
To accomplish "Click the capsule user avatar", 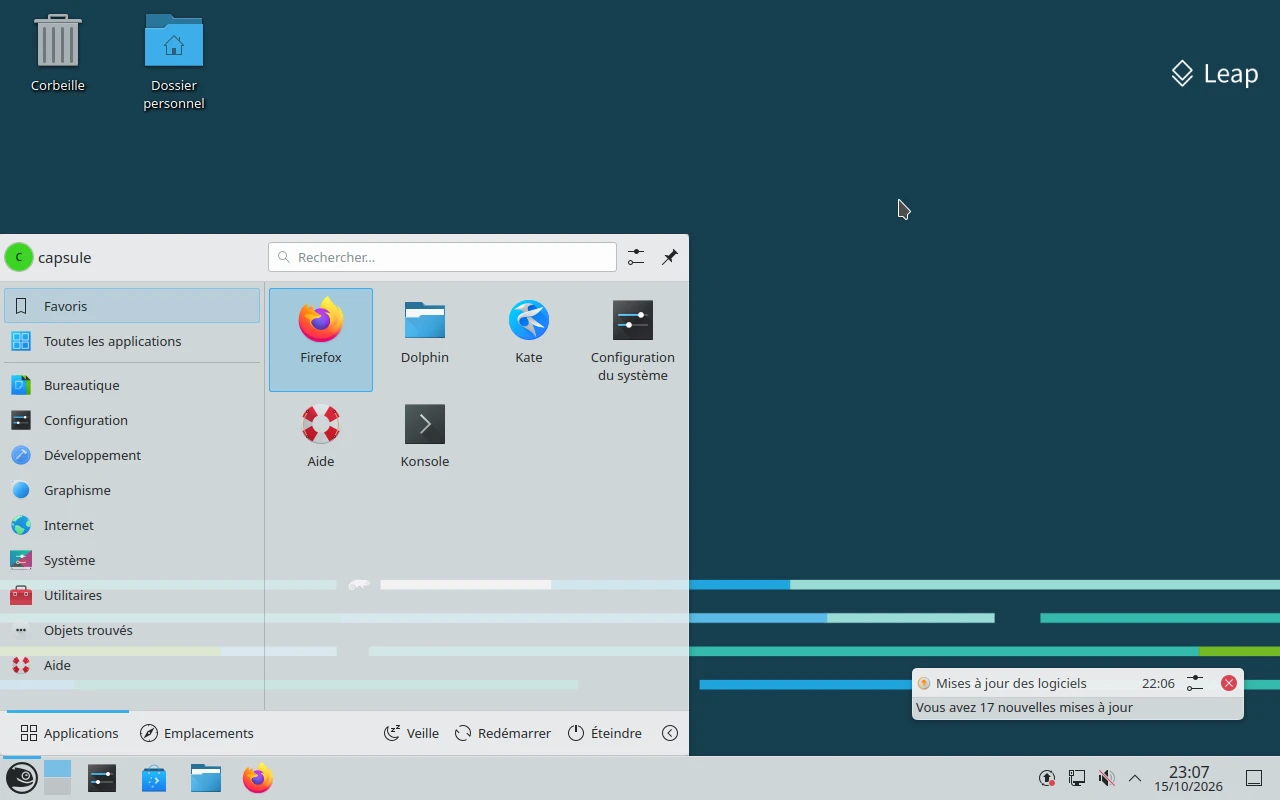I will [18, 257].
